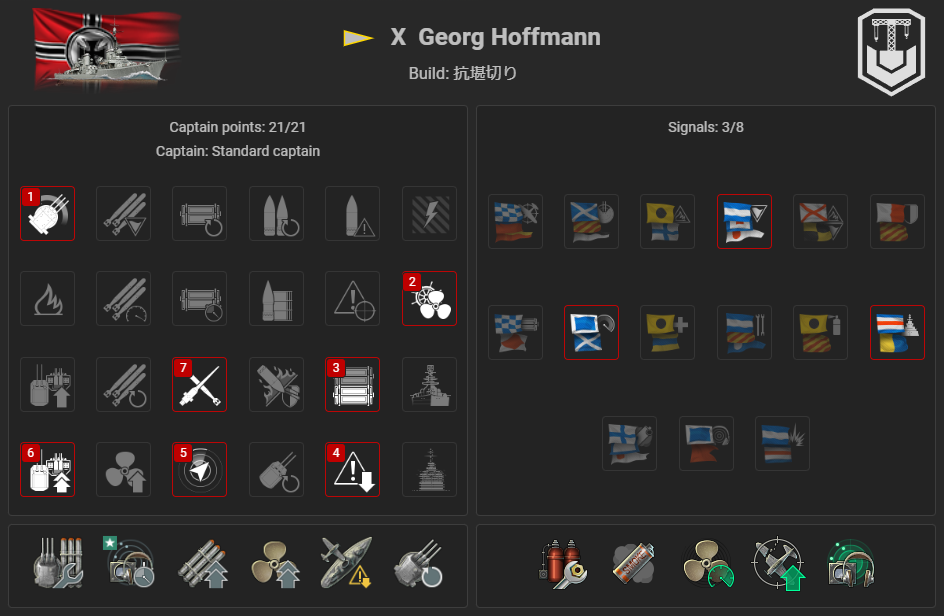Click the shield logo in top corner
Image resolution: width=944 pixels, height=616 pixels.
click(891, 52)
